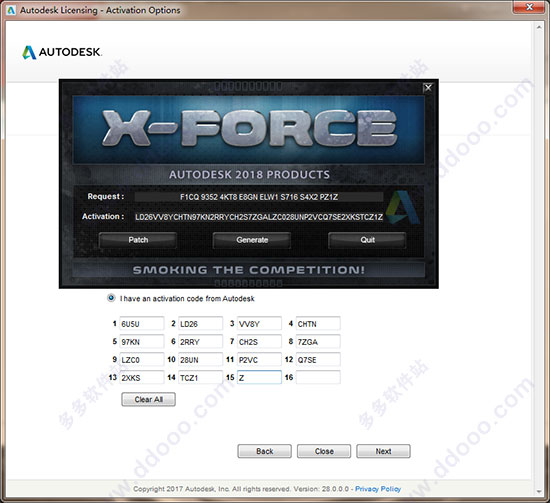This screenshot has height=503, width=550.
Task: Close the Autodesk Licensing window
Action: [x=530, y=7]
